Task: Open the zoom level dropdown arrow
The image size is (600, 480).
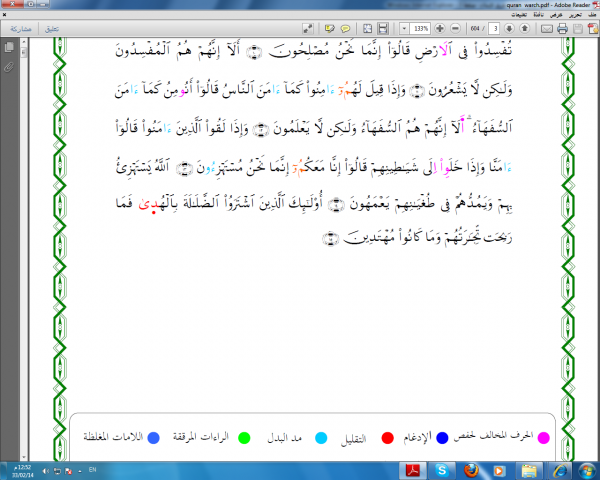Action: [404, 28]
